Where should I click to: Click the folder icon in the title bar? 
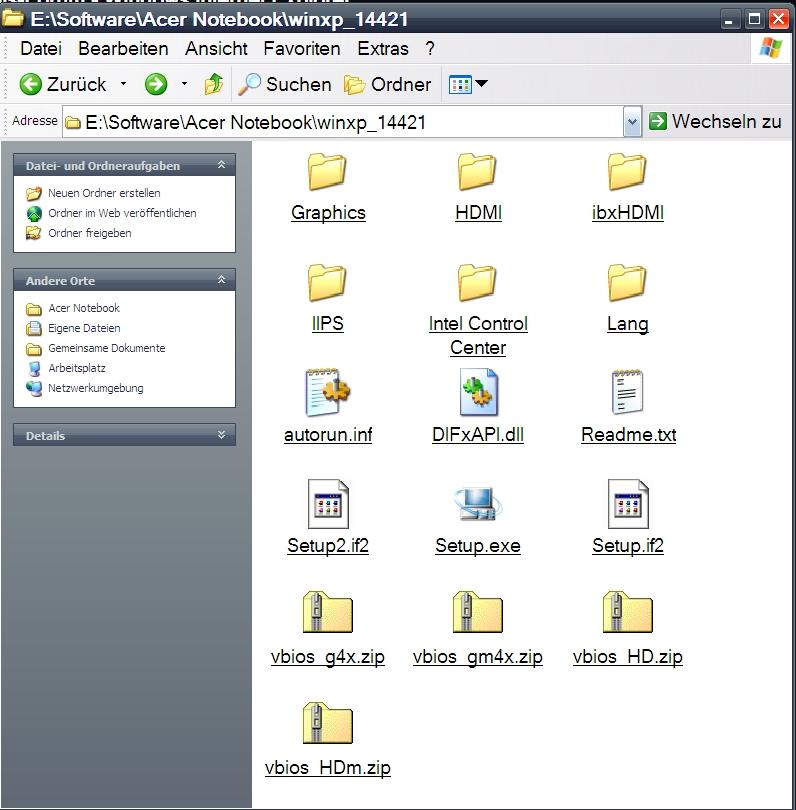[13, 18]
